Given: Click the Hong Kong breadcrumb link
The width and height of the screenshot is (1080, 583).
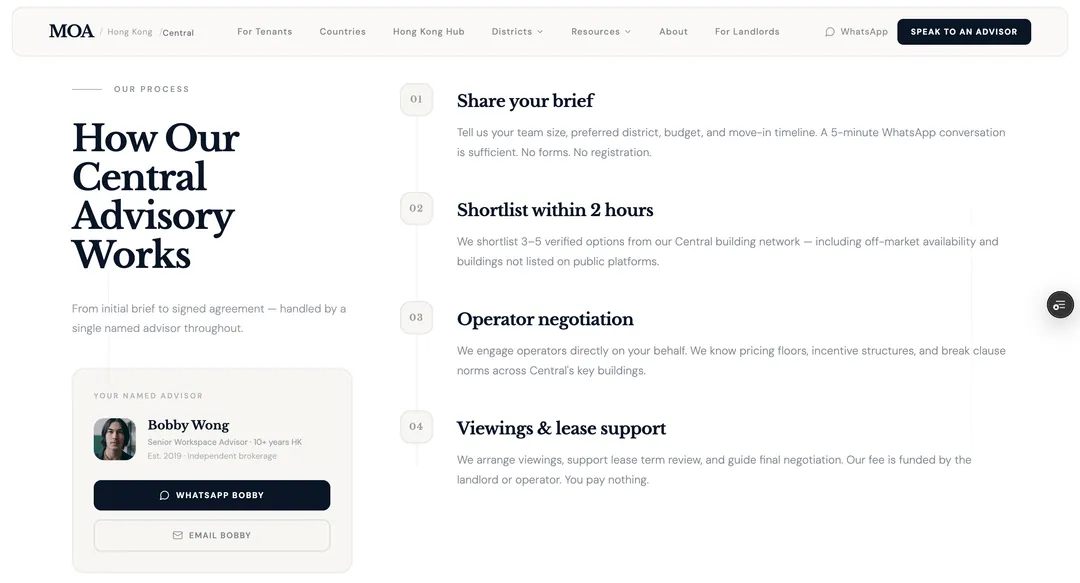Looking at the screenshot, I should click(x=129, y=31).
